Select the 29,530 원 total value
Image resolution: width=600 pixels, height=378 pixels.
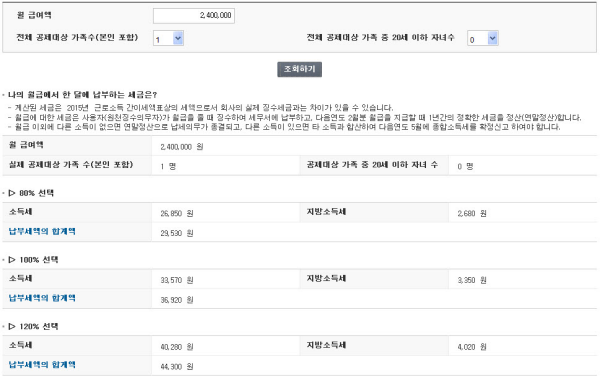point(177,233)
